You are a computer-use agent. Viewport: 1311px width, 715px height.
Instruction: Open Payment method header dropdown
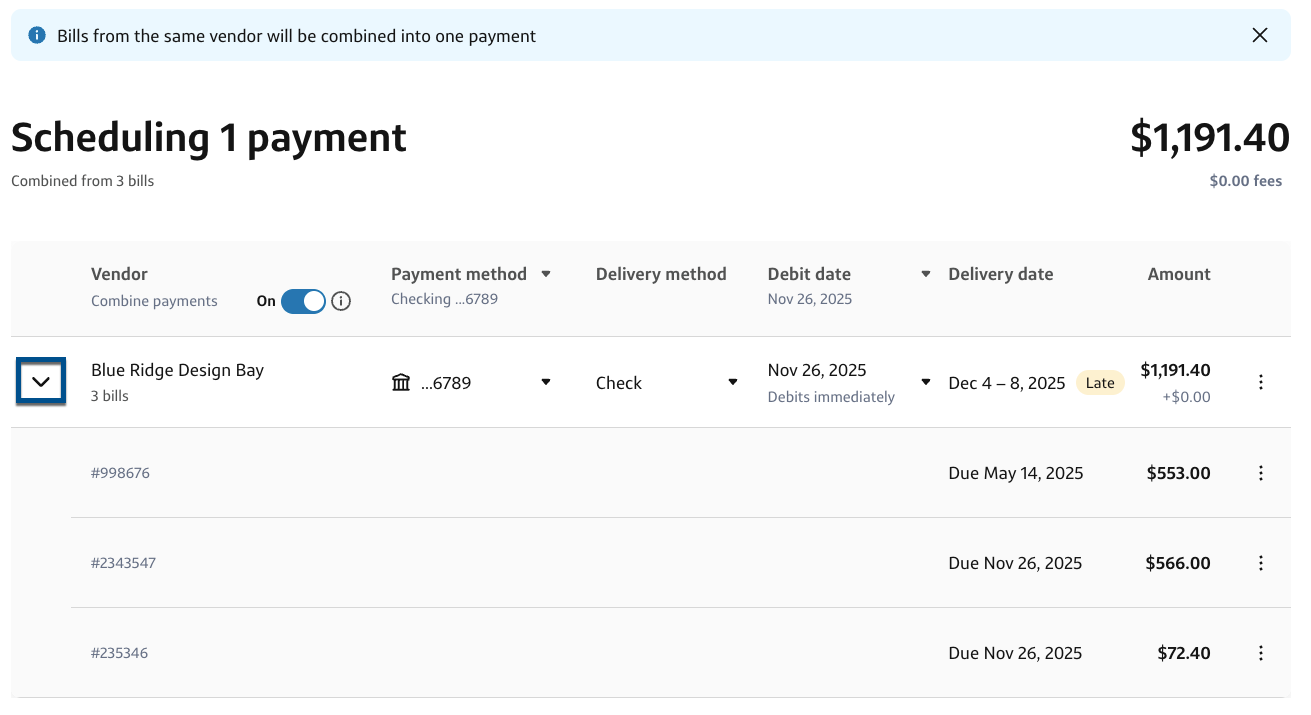tap(546, 274)
